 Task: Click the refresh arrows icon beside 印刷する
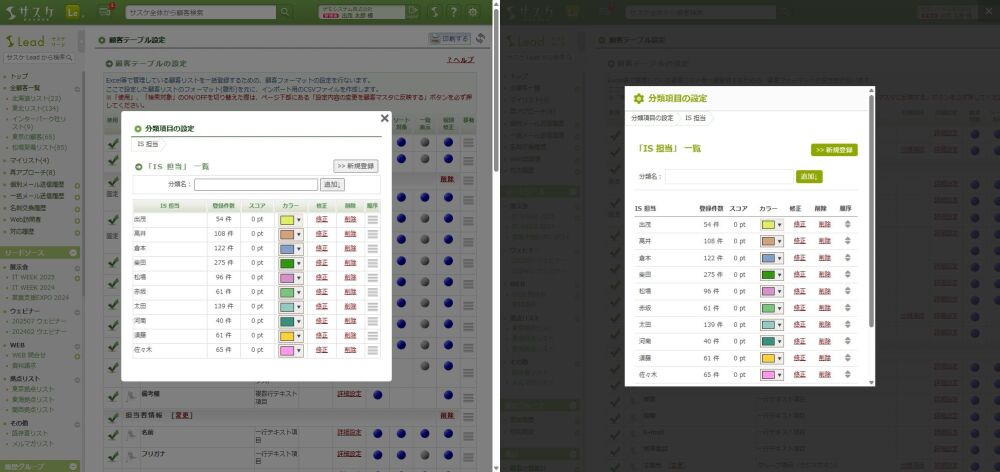(481, 39)
